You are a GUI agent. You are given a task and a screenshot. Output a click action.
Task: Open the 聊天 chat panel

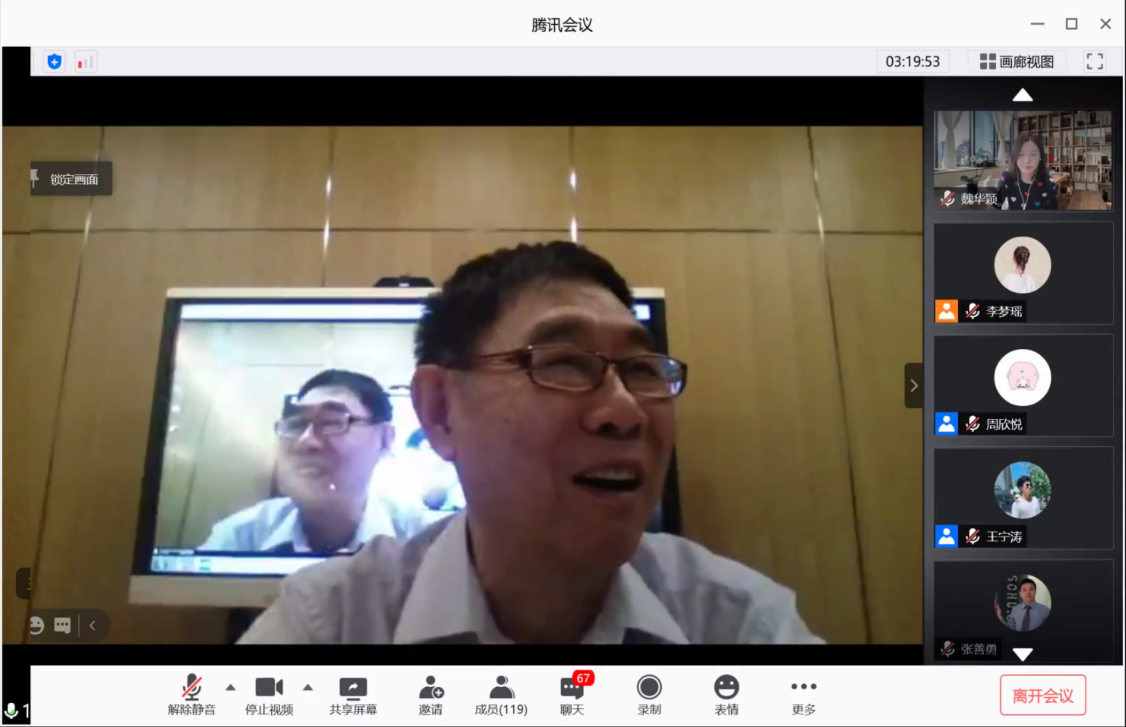pyautogui.click(x=572, y=695)
